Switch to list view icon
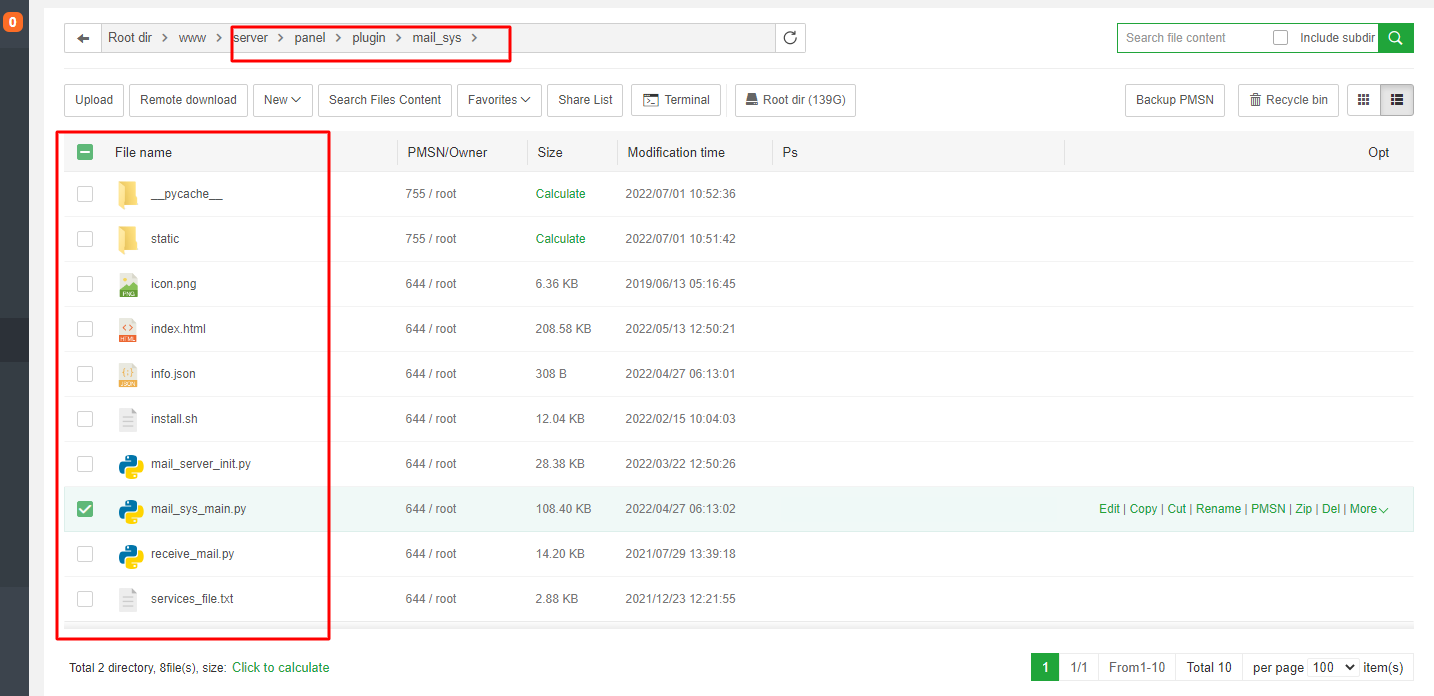This screenshot has width=1434, height=696. (x=1397, y=100)
